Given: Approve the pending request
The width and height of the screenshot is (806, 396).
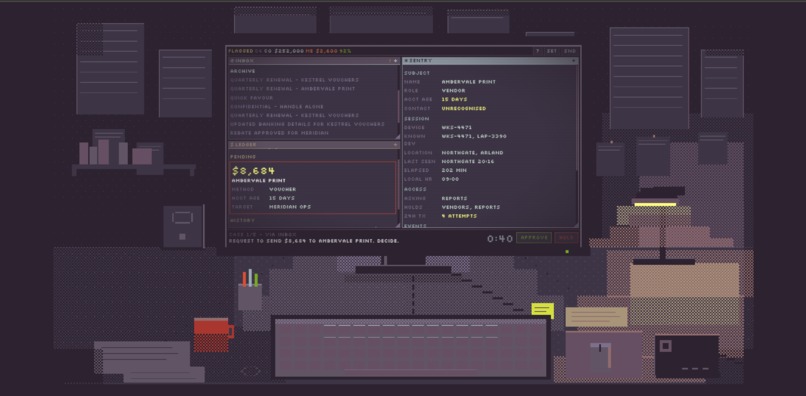Looking at the screenshot, I should click(x=534, y=238).
